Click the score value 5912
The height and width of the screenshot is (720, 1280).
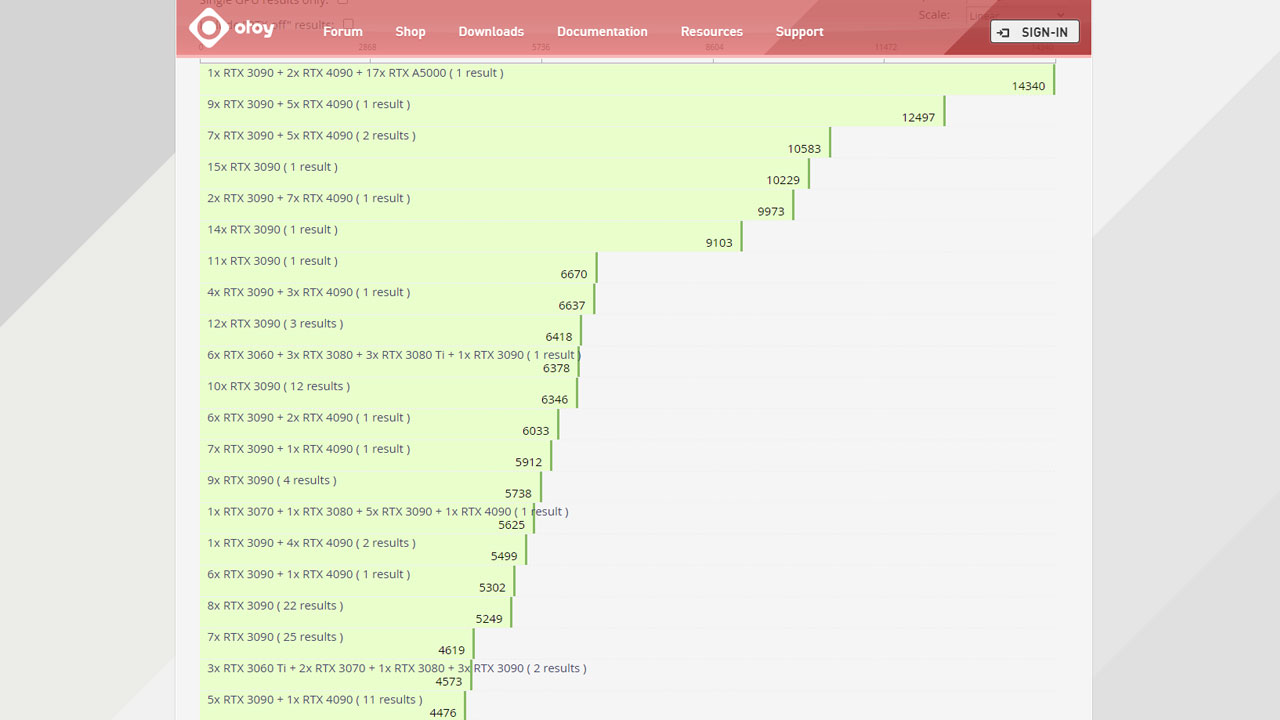[529, 462]
